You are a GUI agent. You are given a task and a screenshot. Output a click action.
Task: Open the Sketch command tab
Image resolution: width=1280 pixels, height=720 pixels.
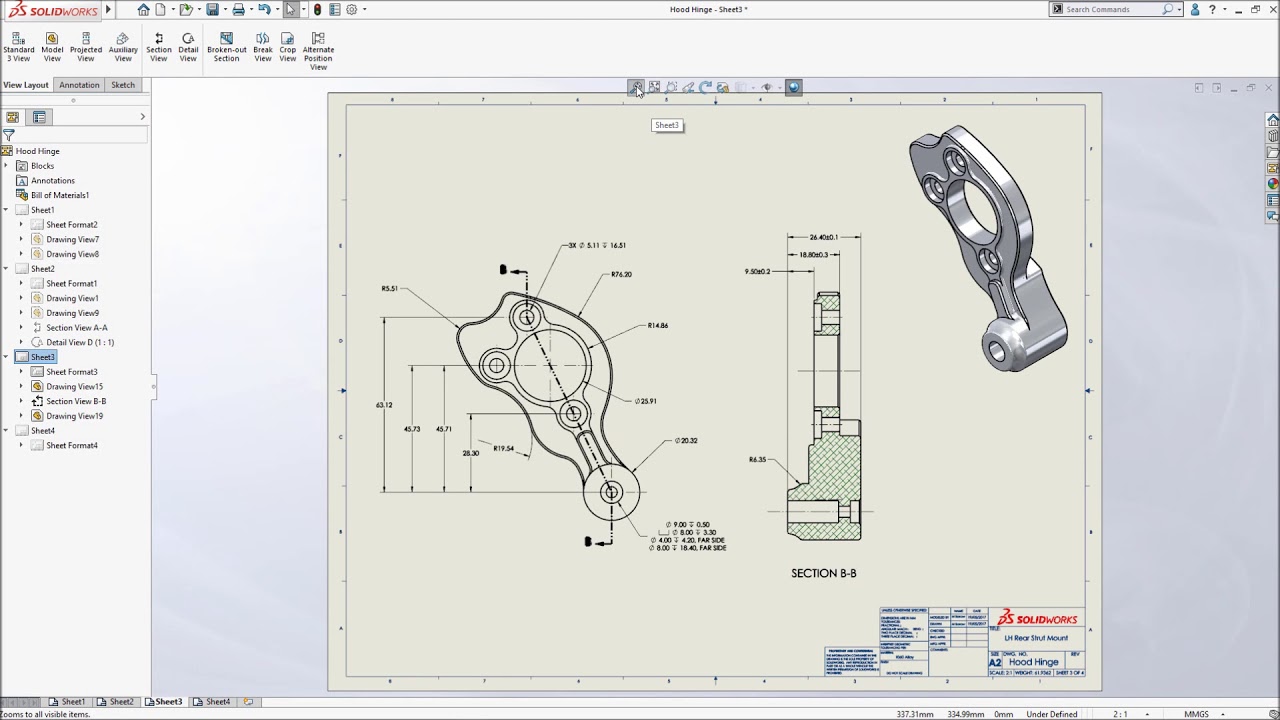click(x=123, y=85)
